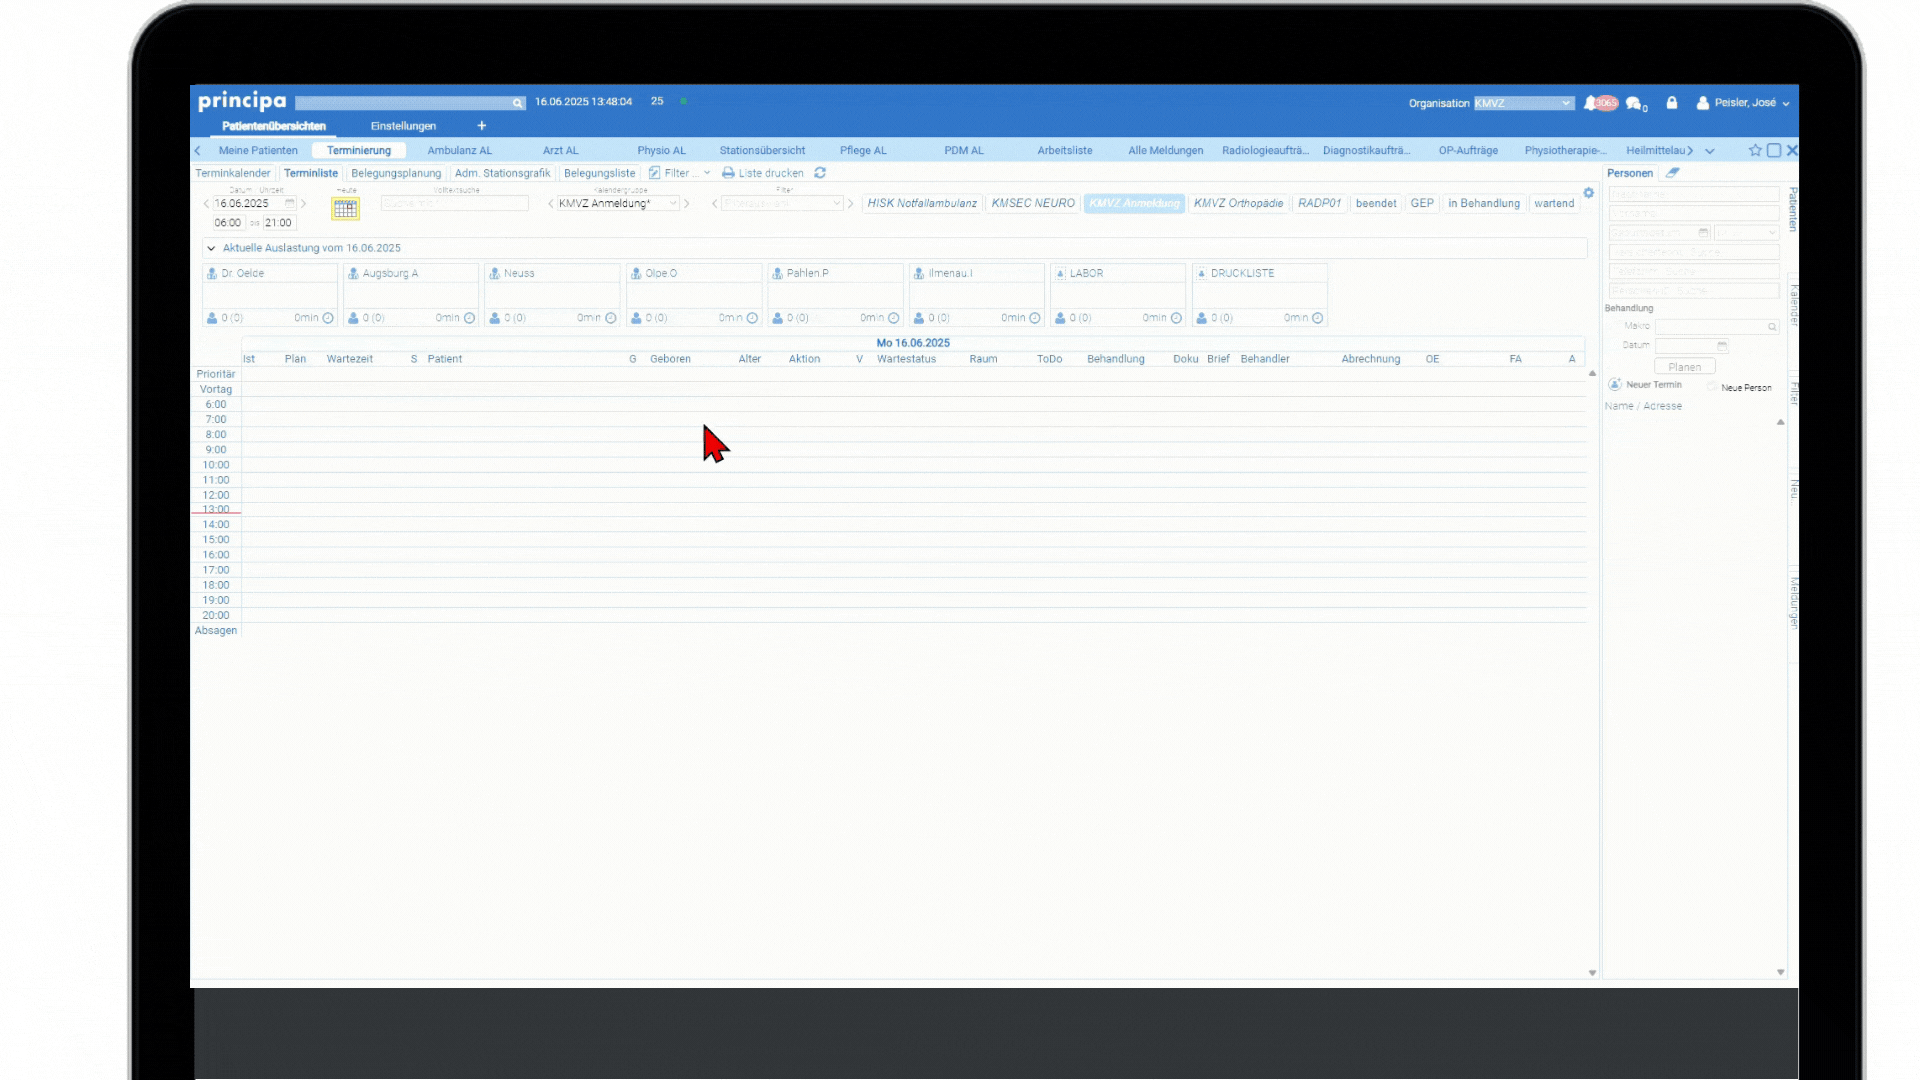
Task: Open the Alle Meldungen tab
Action: click(1165, 150)
